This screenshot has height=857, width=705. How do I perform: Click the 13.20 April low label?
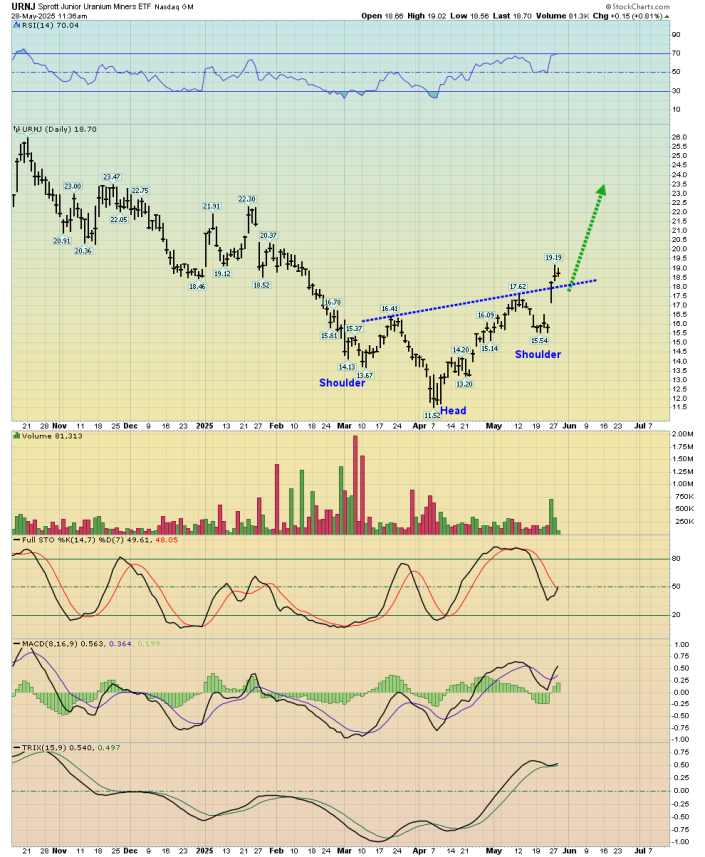click(464, 384)
